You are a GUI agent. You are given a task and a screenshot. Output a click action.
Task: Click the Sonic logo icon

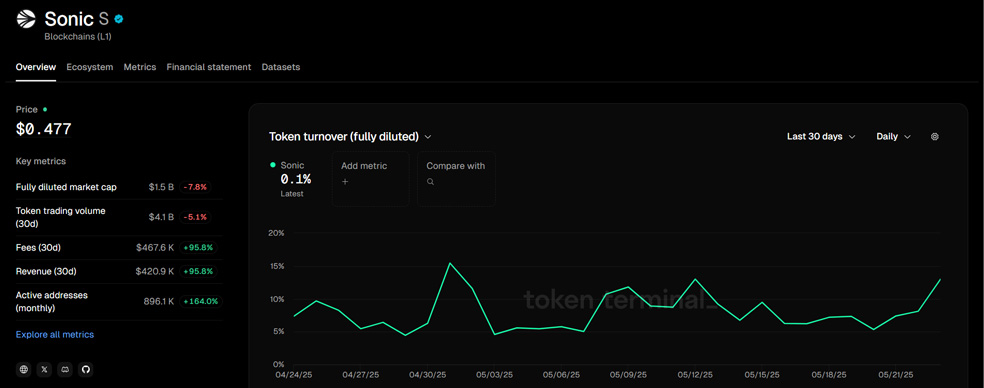26,19
